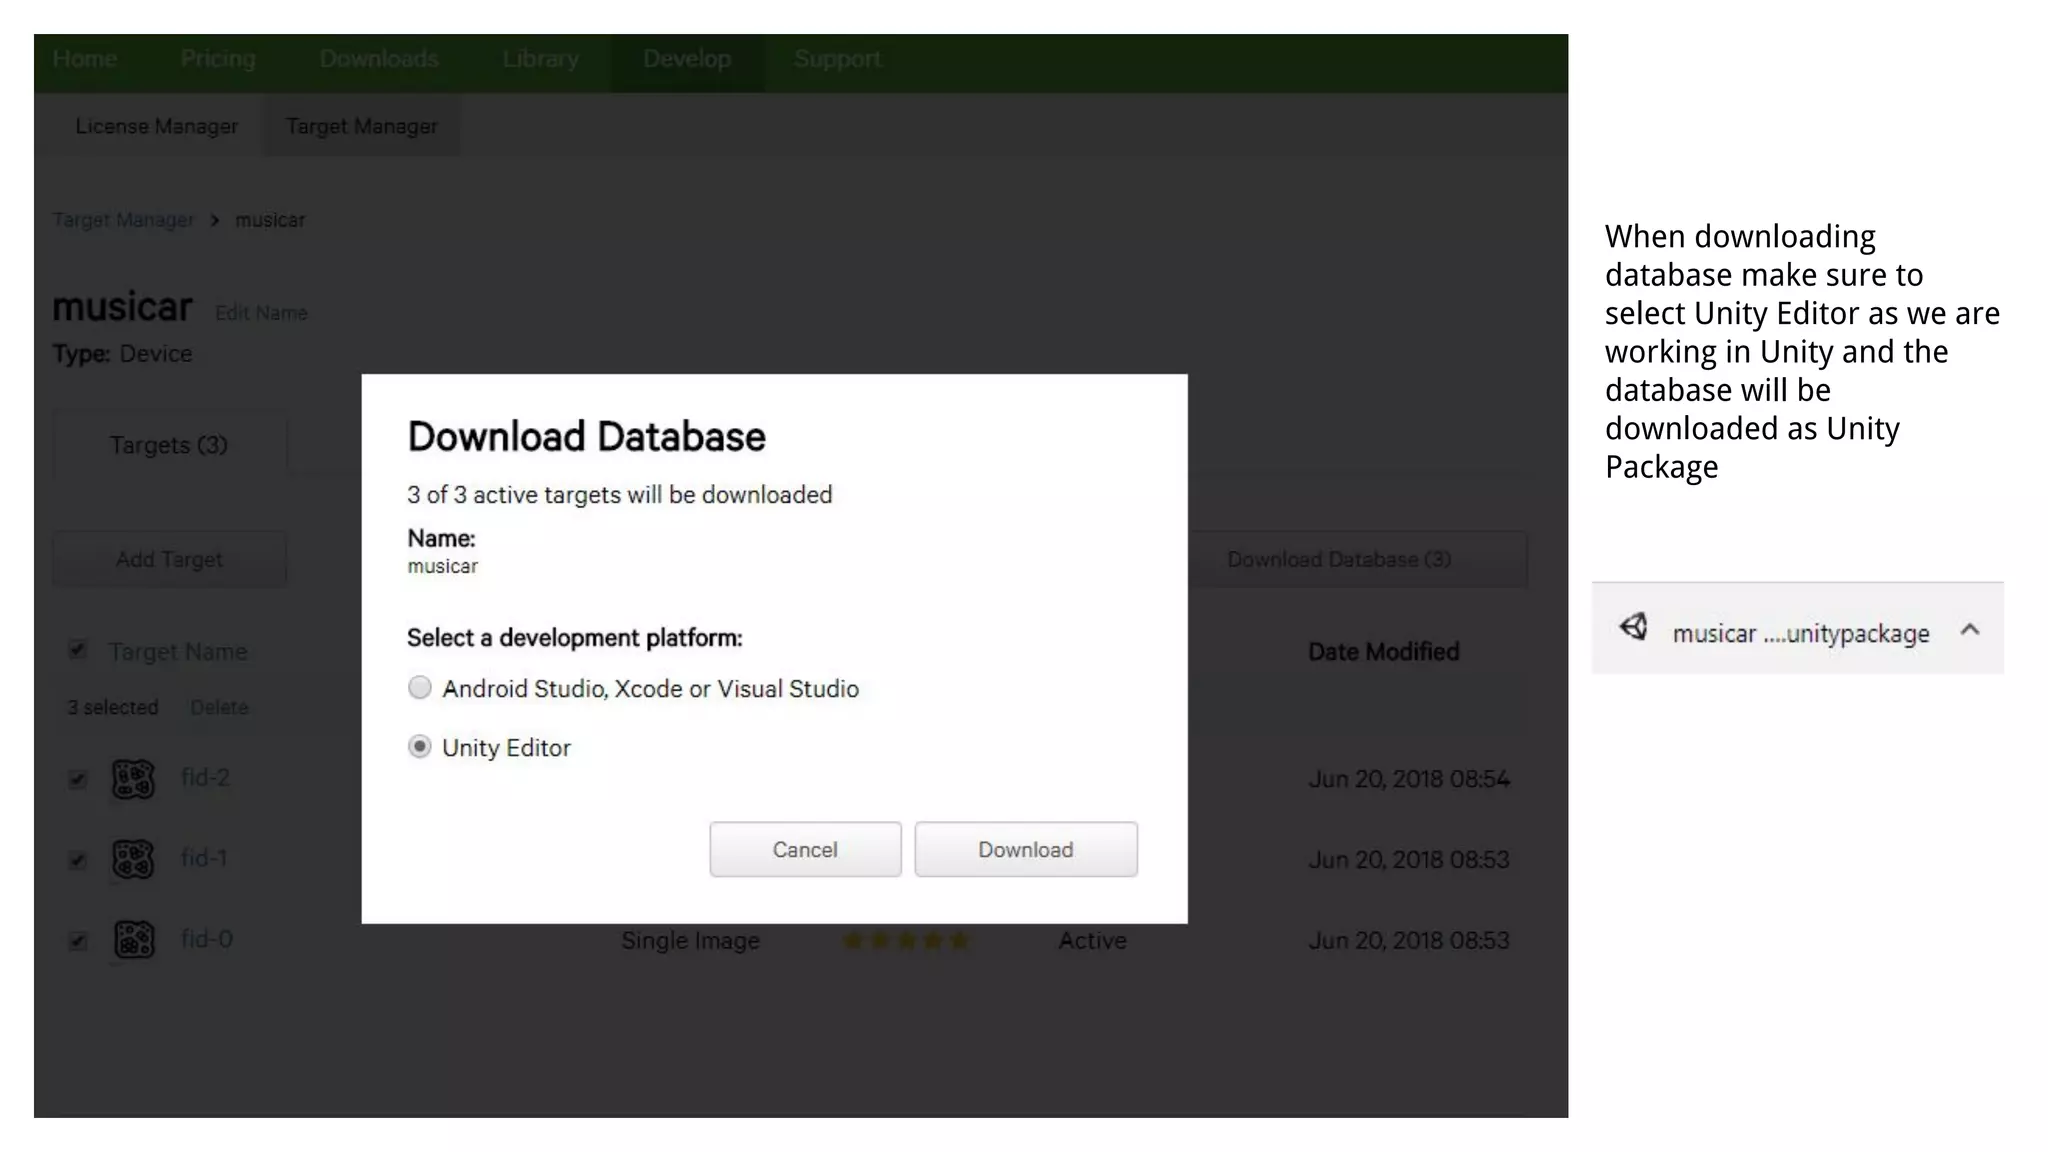This screenshot has width=2048, height=1152.
Task: Sort by the Target Name column header
Action: click(178, 652)
